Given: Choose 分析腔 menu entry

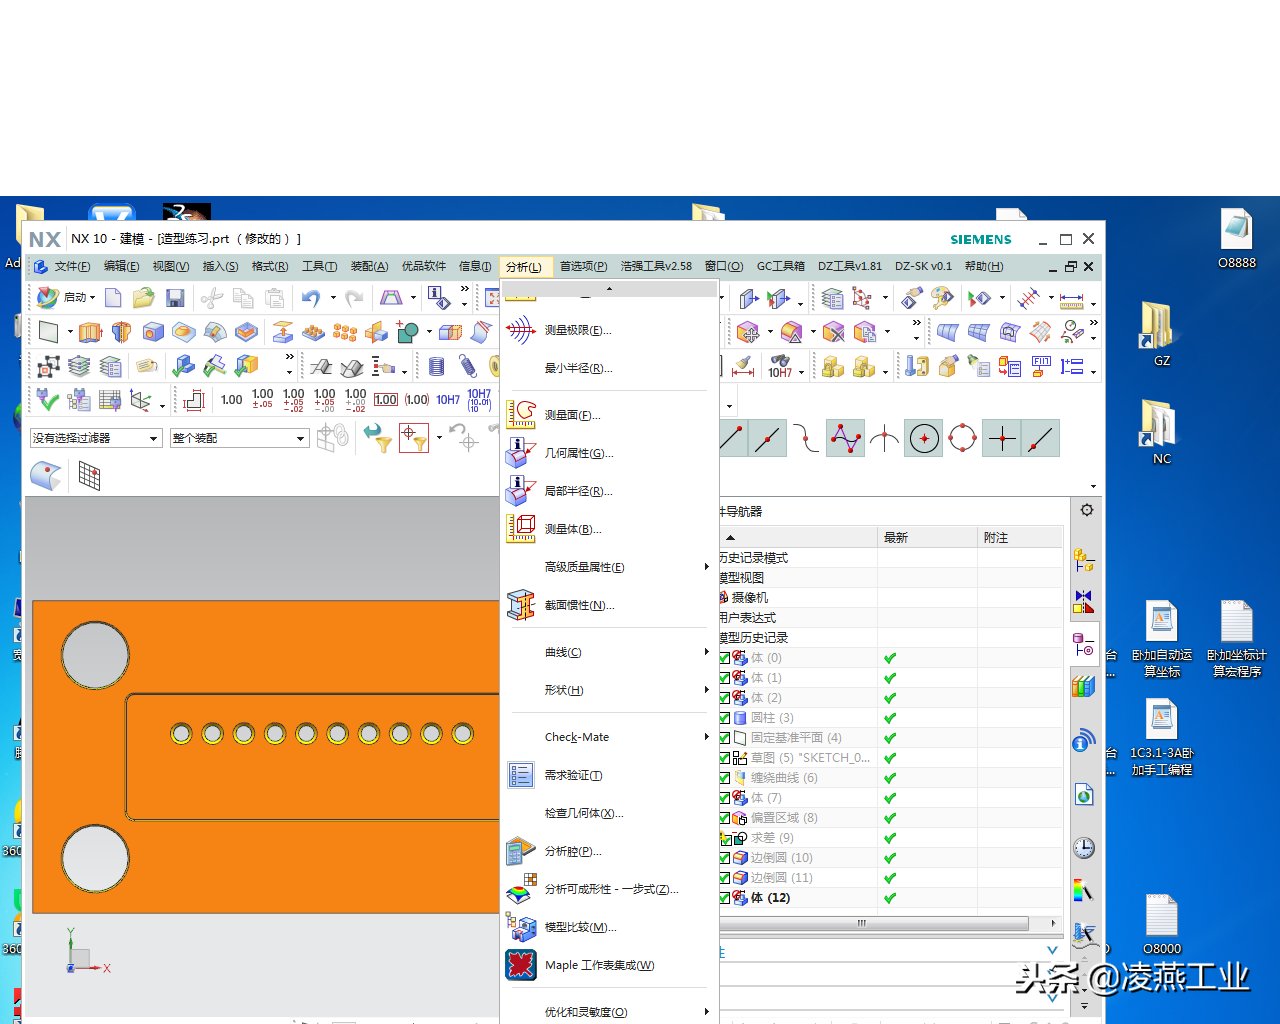Looking at the screenshot, I should tap(609, 851).
